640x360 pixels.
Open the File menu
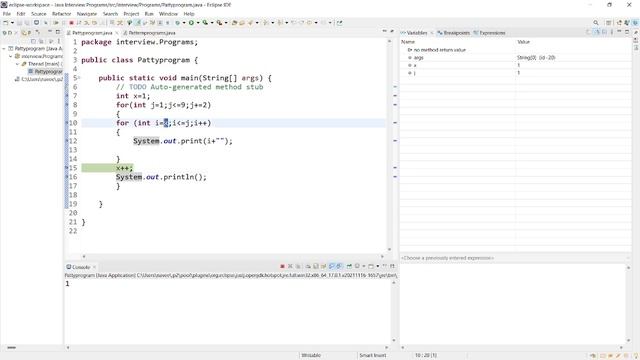tap(7, 14)
